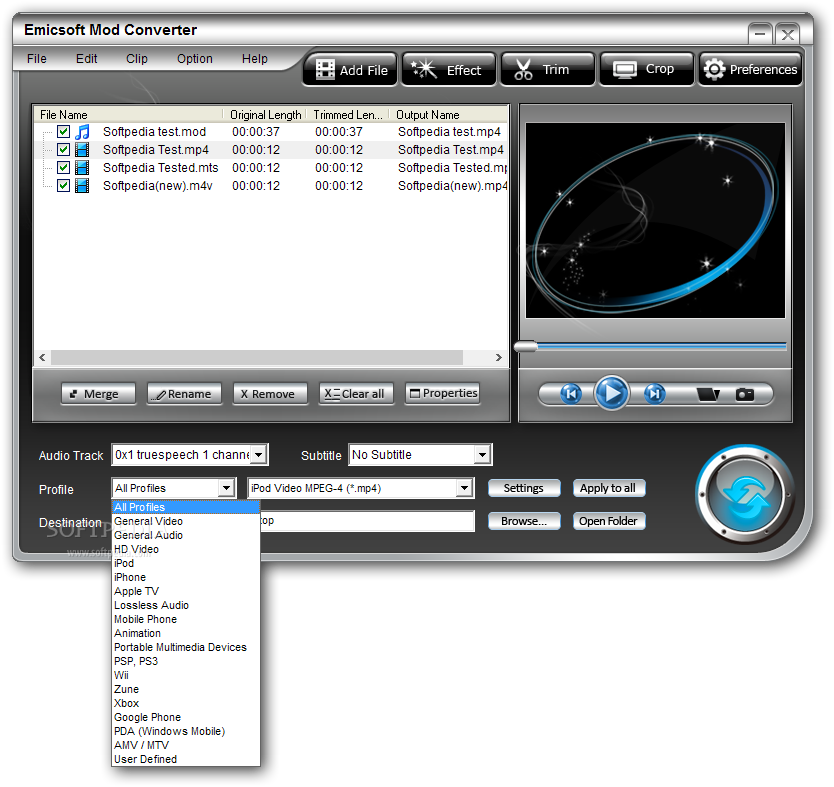834x787 pixels.
Task: Select Google Phone profile entry
Action: [x=186, y=717]
